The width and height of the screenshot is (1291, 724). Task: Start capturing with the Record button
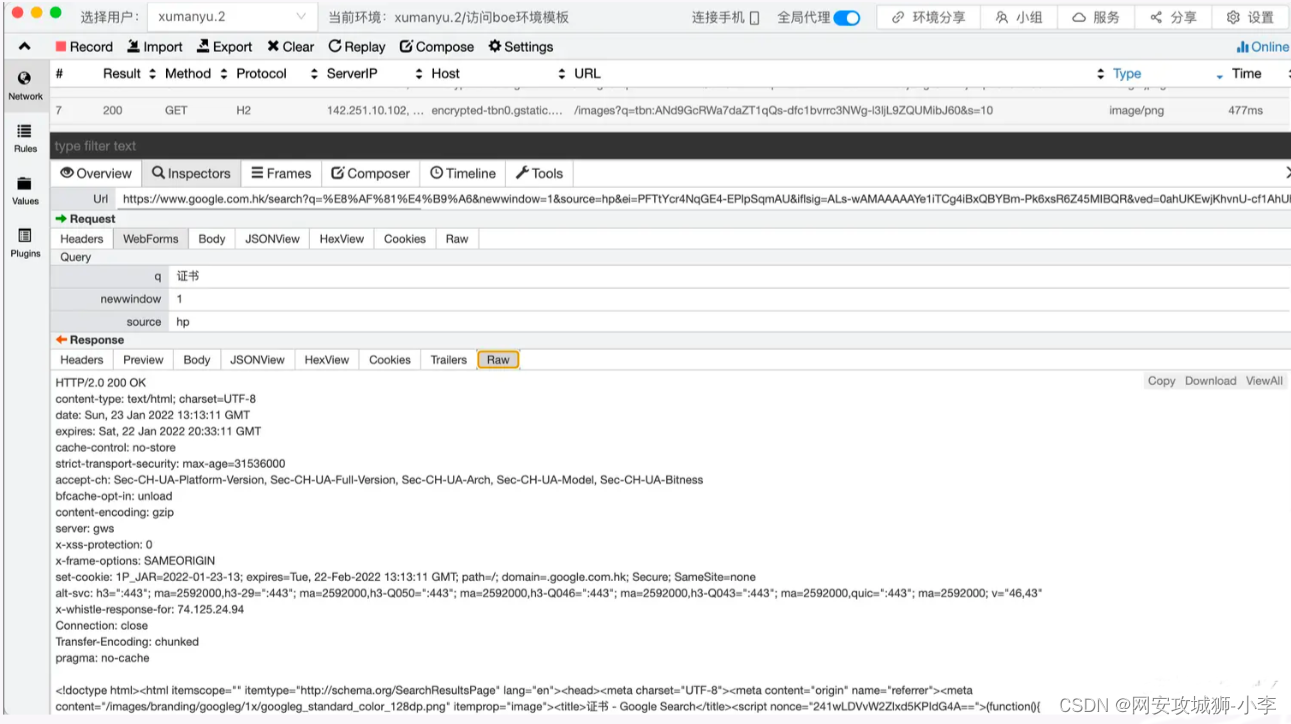click(84, 46)
